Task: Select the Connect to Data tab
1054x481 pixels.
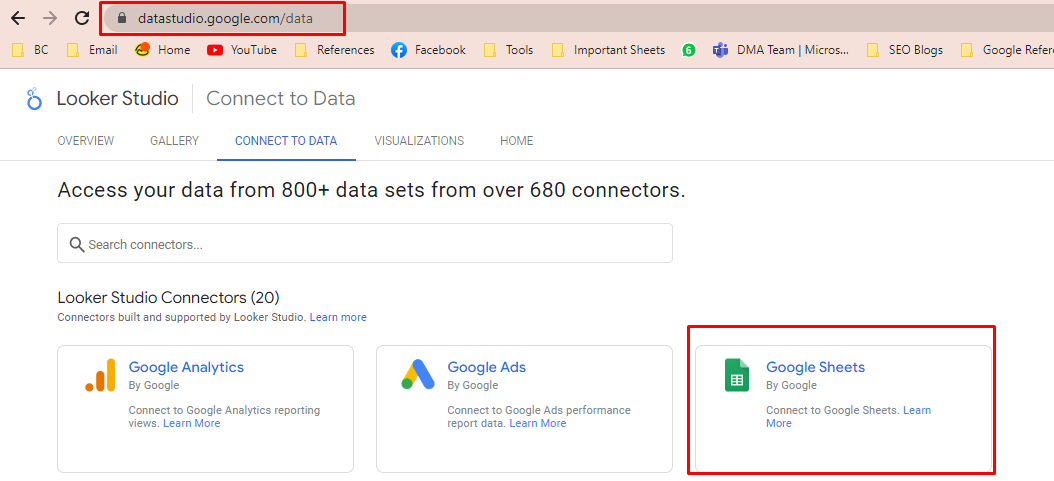Action: pyautogui.click(x=286, y=141)
